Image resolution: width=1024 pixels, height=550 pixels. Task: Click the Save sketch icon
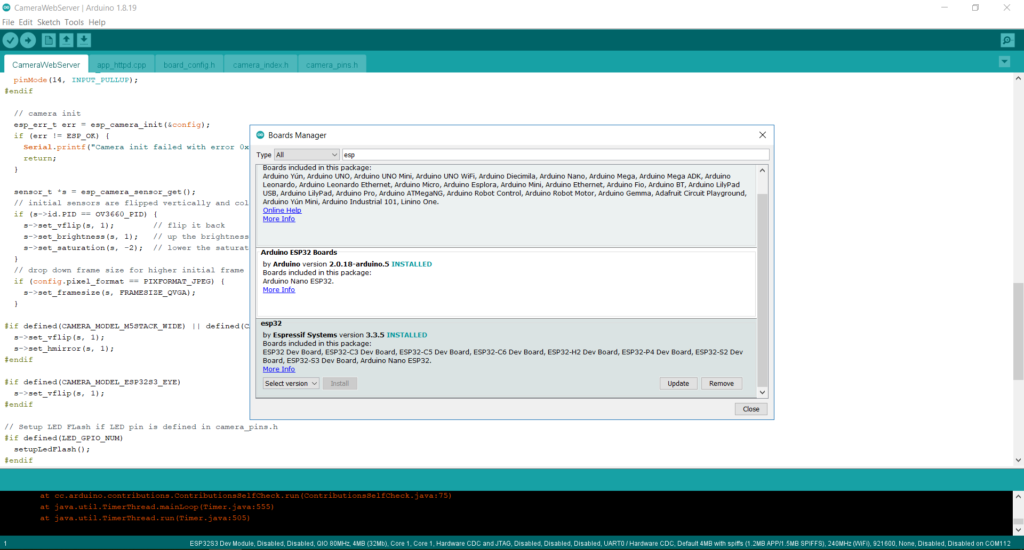(84, 40)
